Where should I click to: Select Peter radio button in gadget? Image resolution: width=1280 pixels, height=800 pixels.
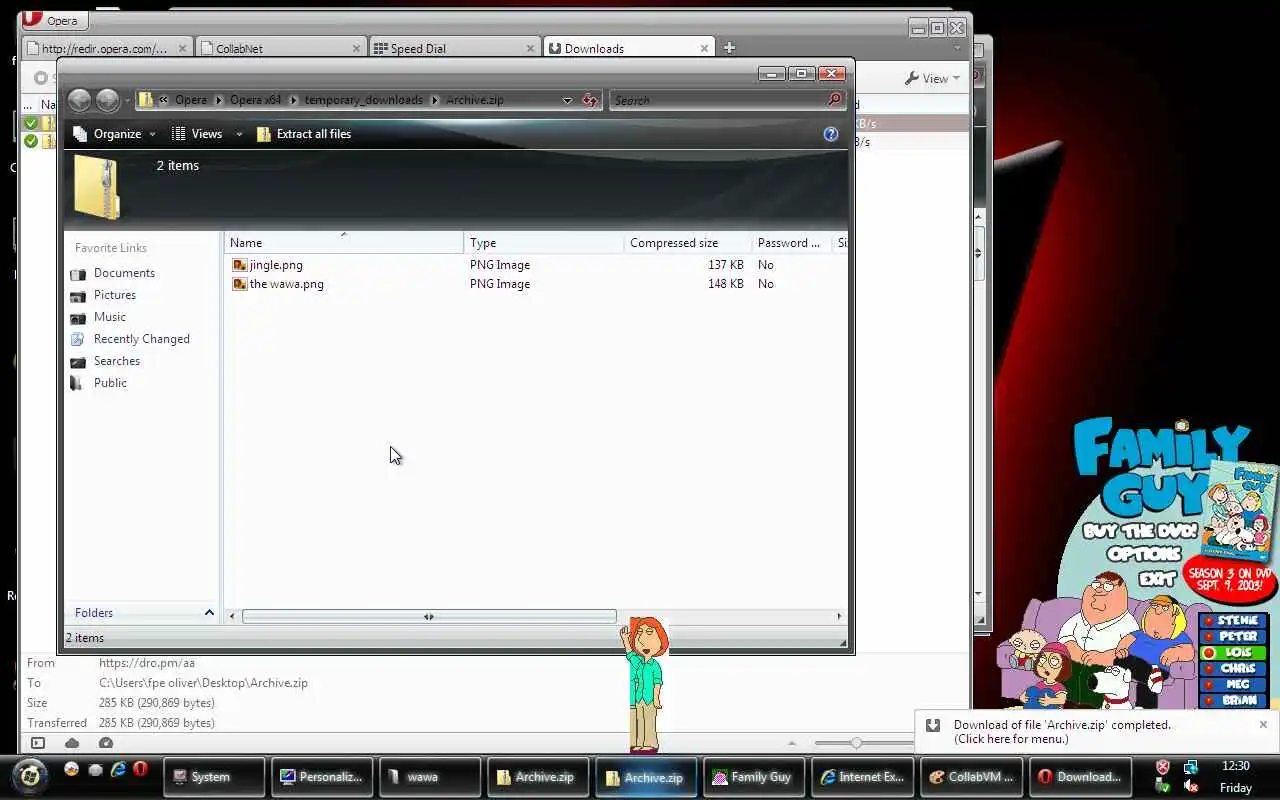click(x=1209, y=636)
